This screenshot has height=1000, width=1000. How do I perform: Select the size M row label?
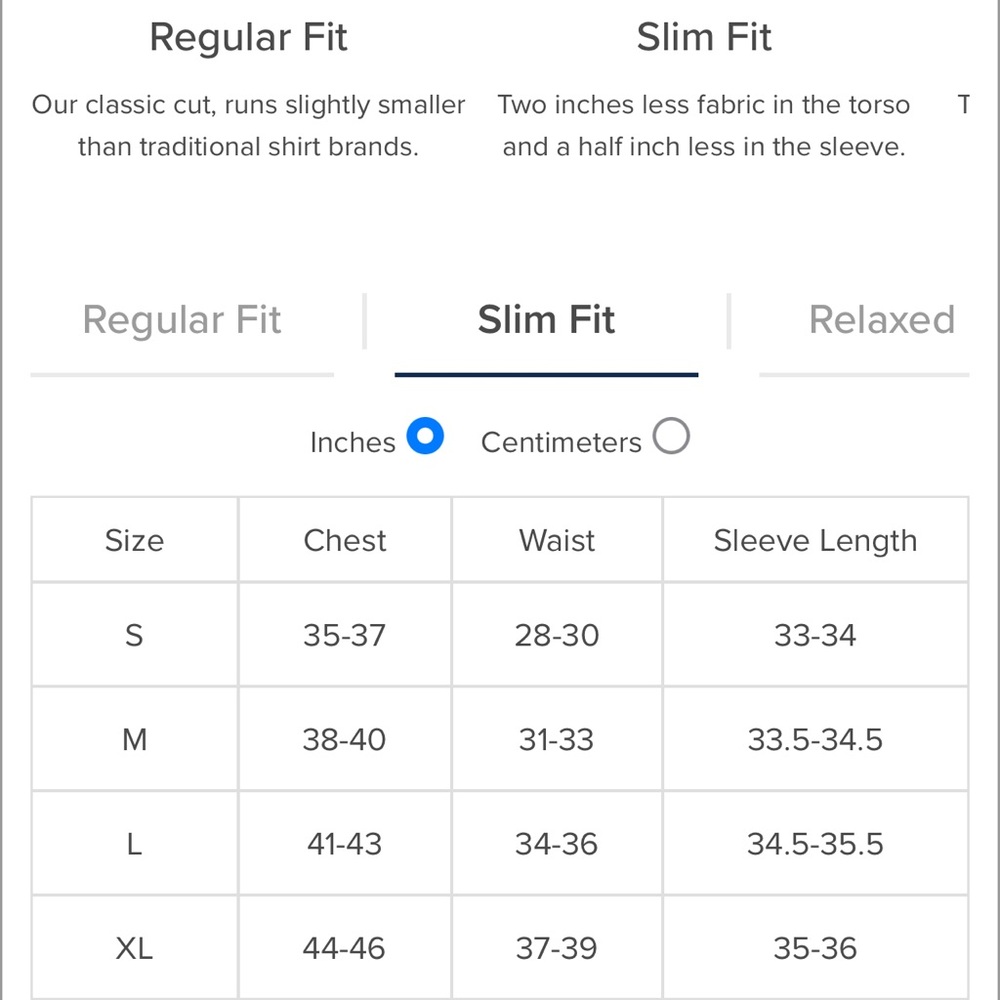pyautogui.click(x=135, y=740)
